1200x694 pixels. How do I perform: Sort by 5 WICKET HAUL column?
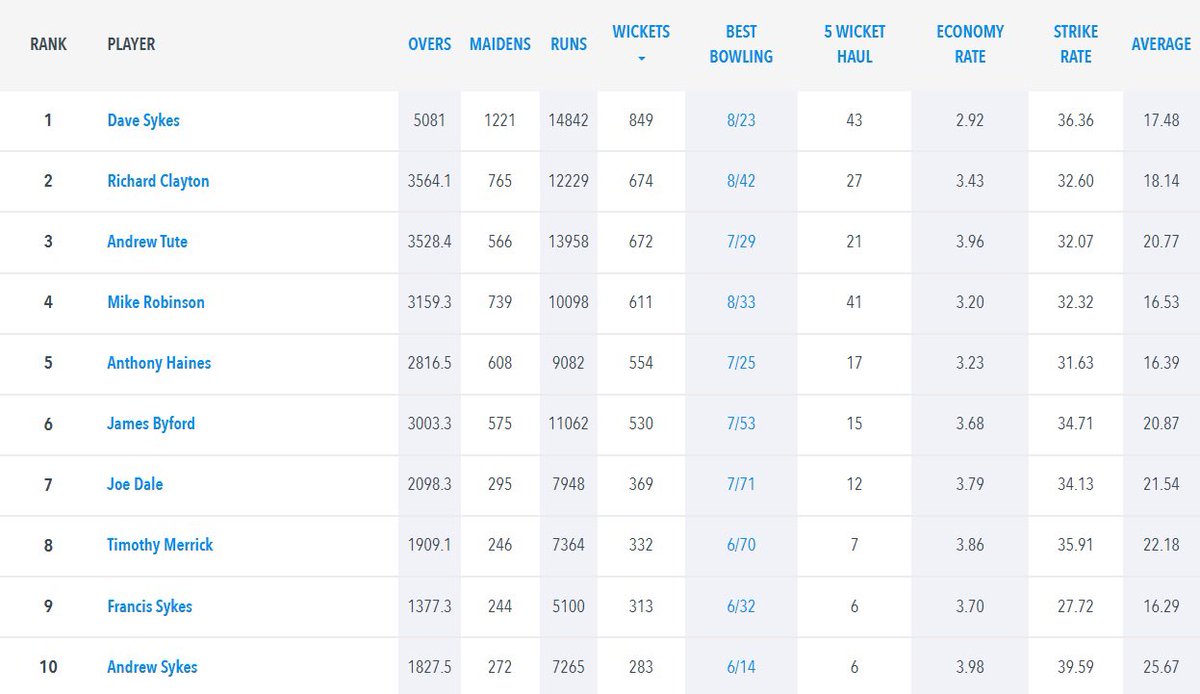(853, 44)
